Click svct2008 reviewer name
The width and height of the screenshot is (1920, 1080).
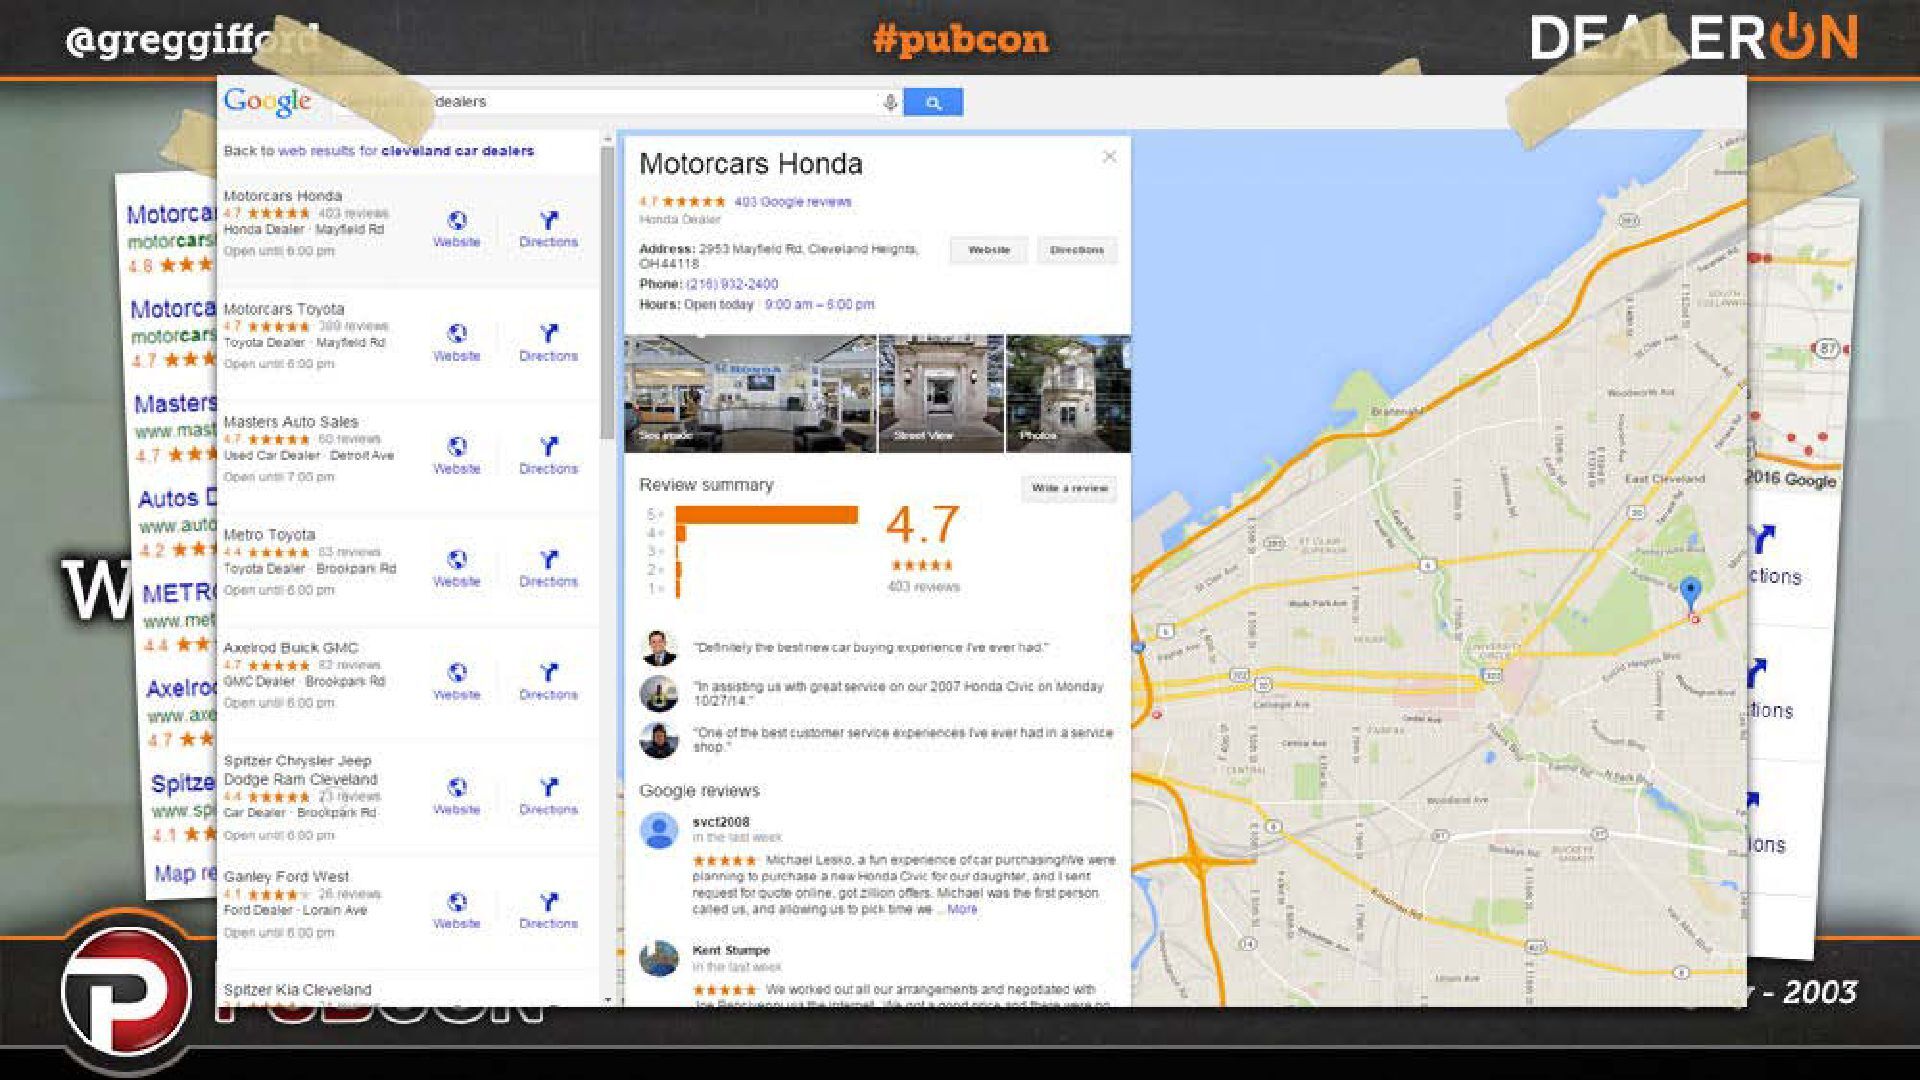pos(720,822)
